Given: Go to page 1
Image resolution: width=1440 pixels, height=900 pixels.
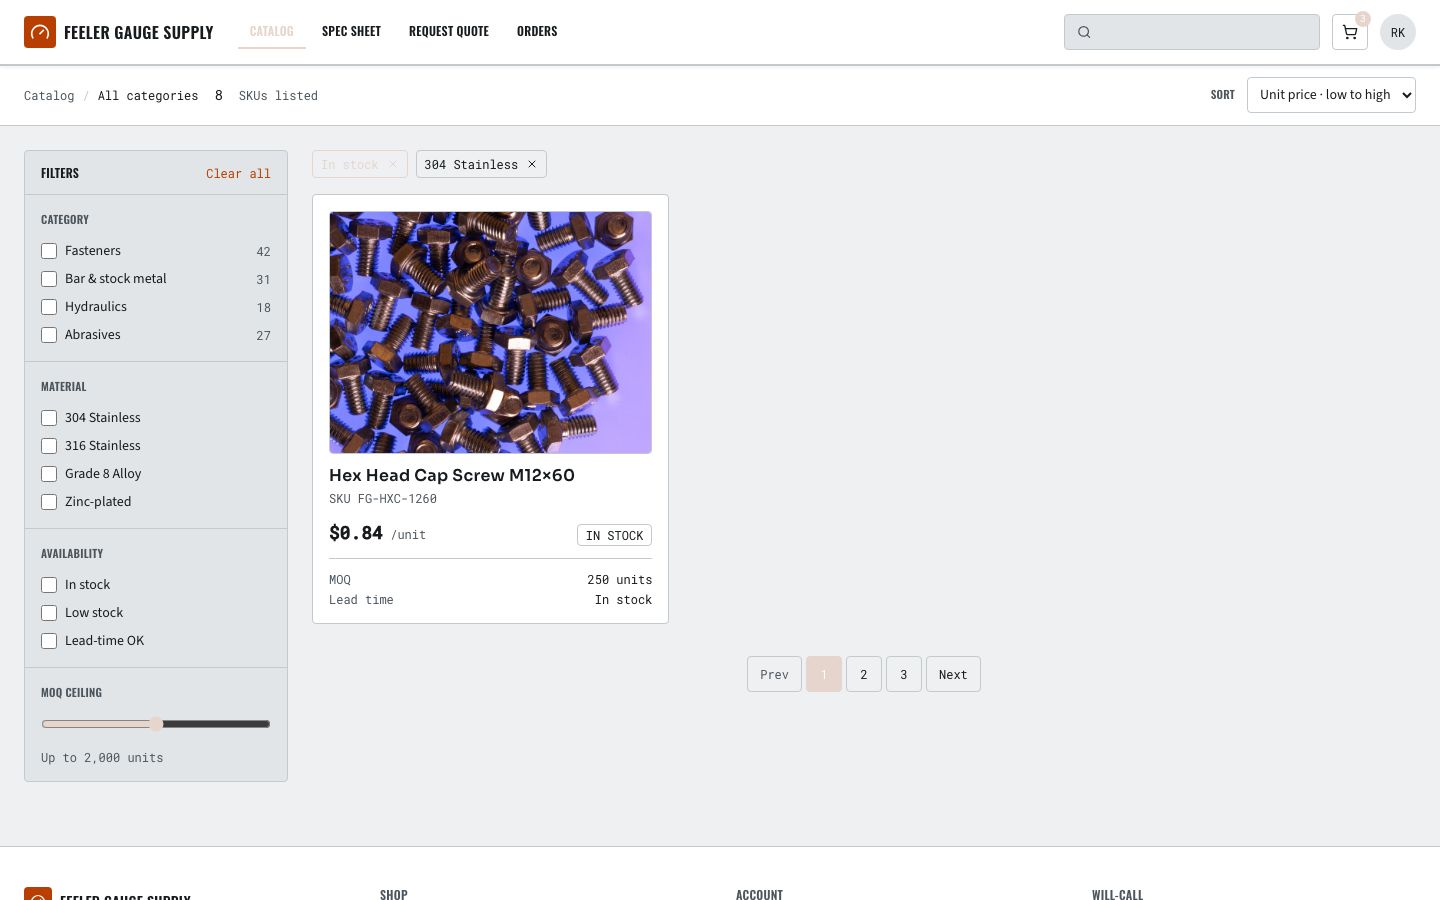Looking at the screenshot, I should pos(824,674).
